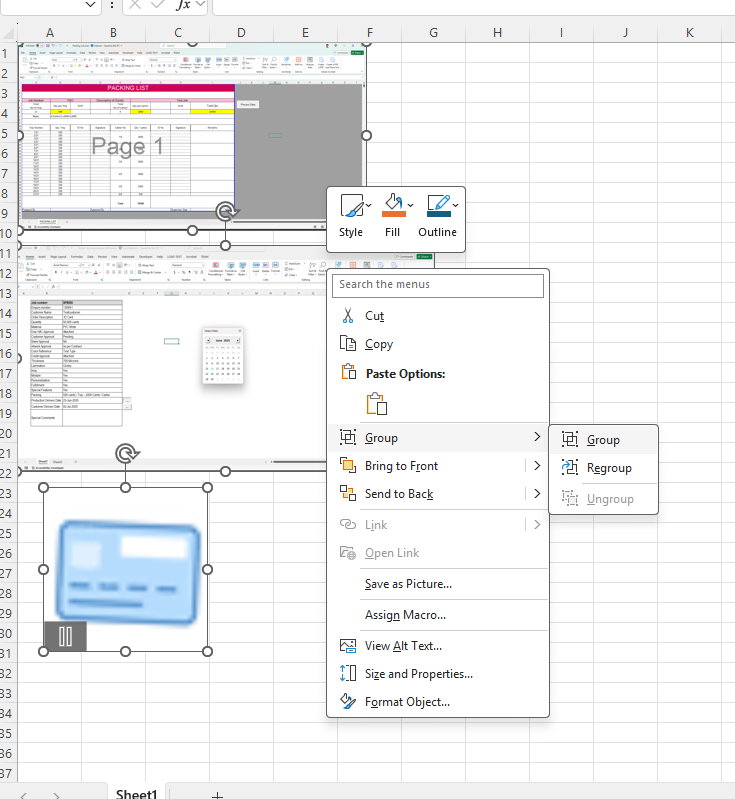Add a new sheet with plus button
The height and width of the screenshot is (799, 735).
[218, 794]
